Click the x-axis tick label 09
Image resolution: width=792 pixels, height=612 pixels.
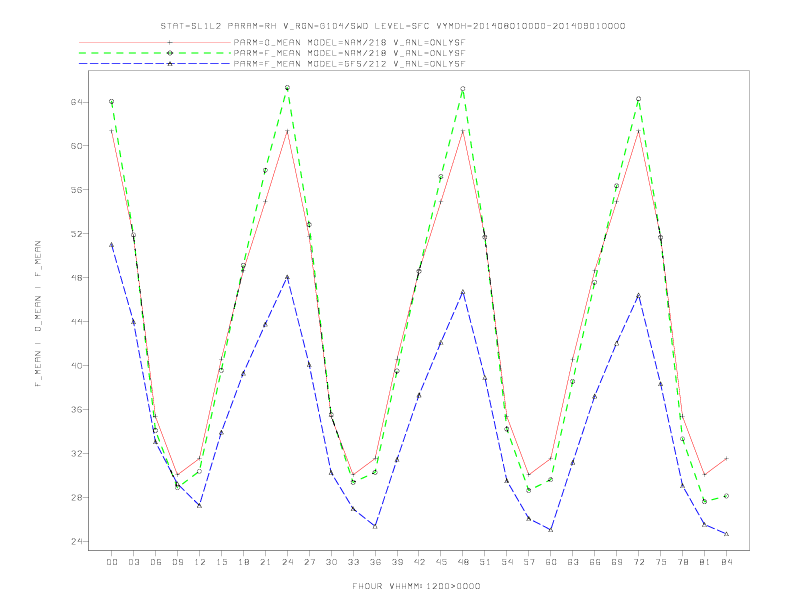tap(178, 562)
